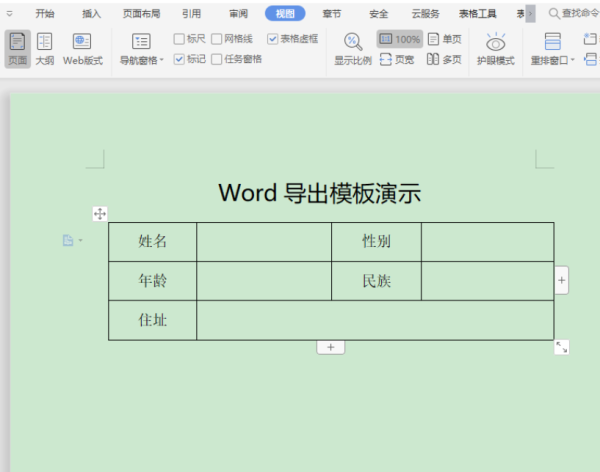Enable 护眼模式 eye protection mode

[494, 48]
